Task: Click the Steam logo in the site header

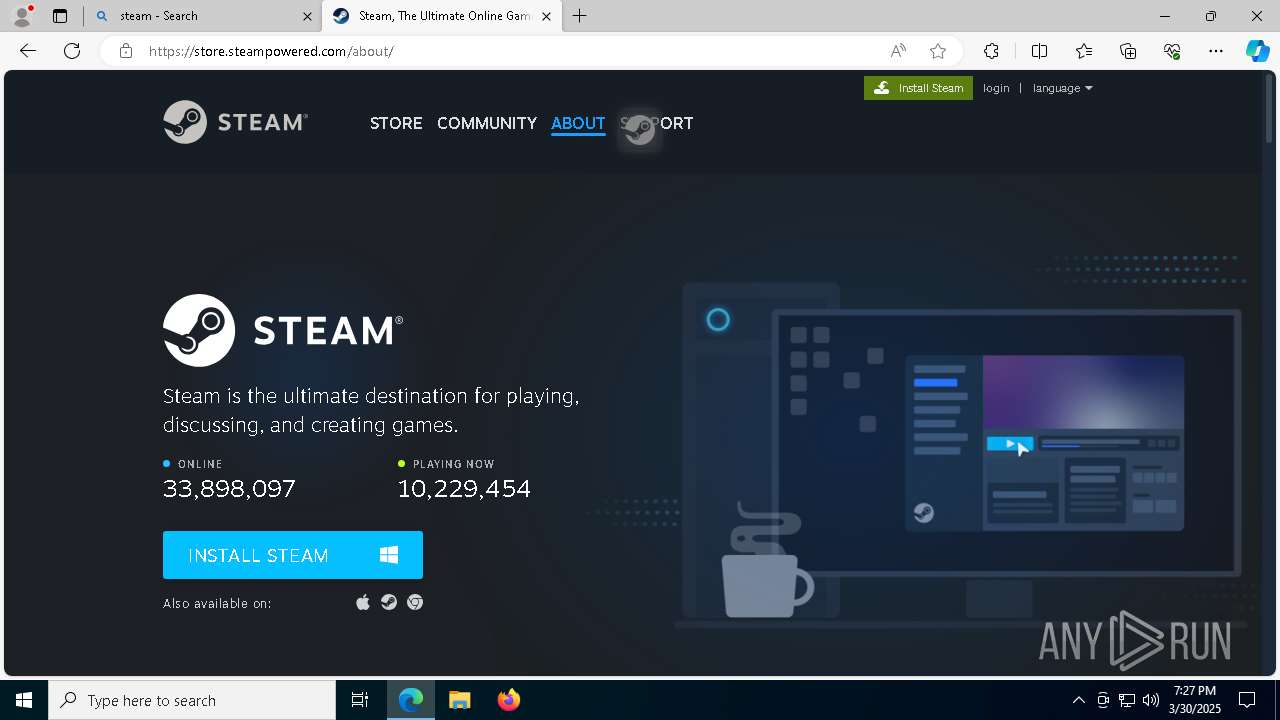Action: pyautogui.click(x=236, y=122)
